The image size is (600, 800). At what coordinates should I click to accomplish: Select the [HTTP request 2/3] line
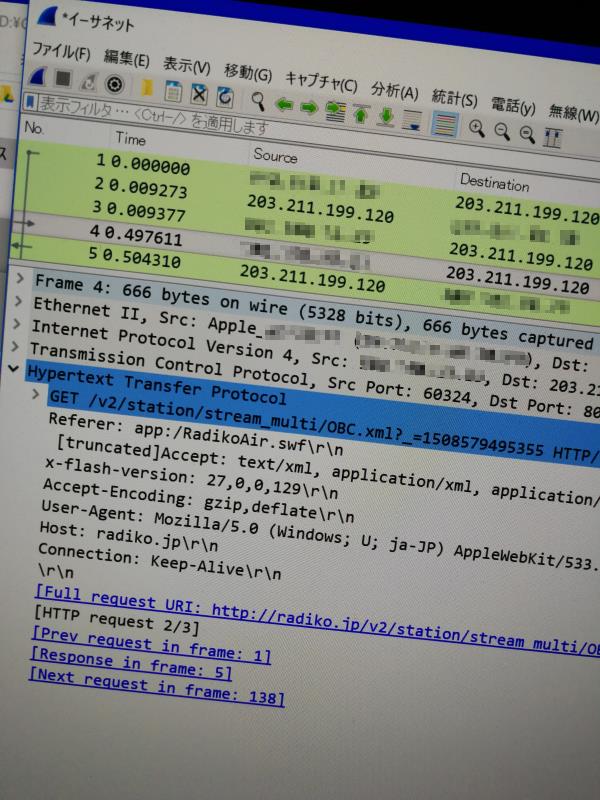116,619
